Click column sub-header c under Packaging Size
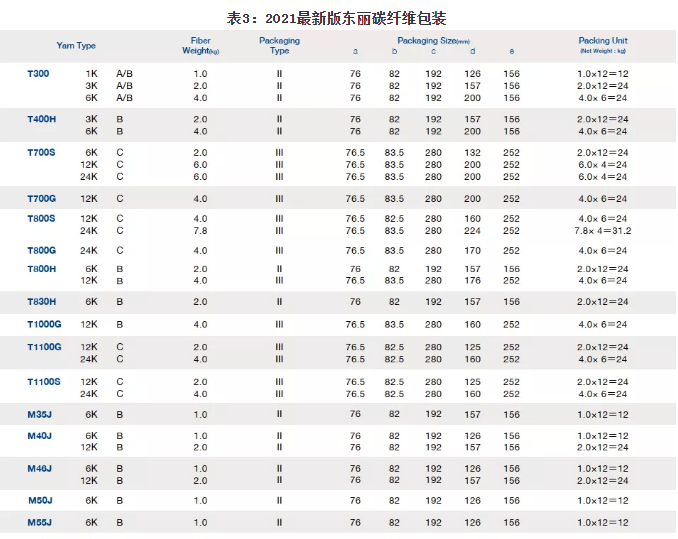The width and height of the screenshot is (678, 539). coord(433,51)
